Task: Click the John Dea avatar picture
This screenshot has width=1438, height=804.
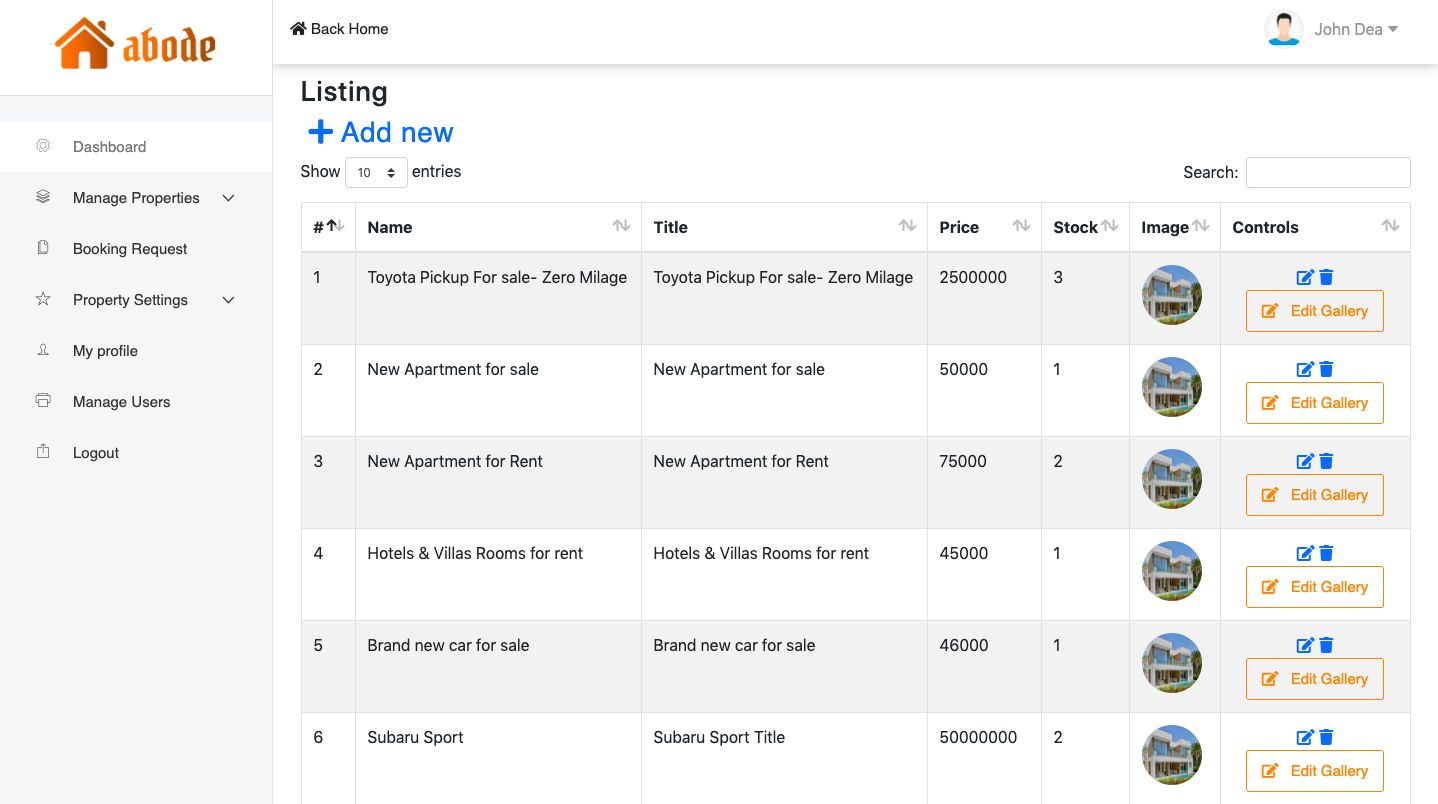Action: 1283,29
